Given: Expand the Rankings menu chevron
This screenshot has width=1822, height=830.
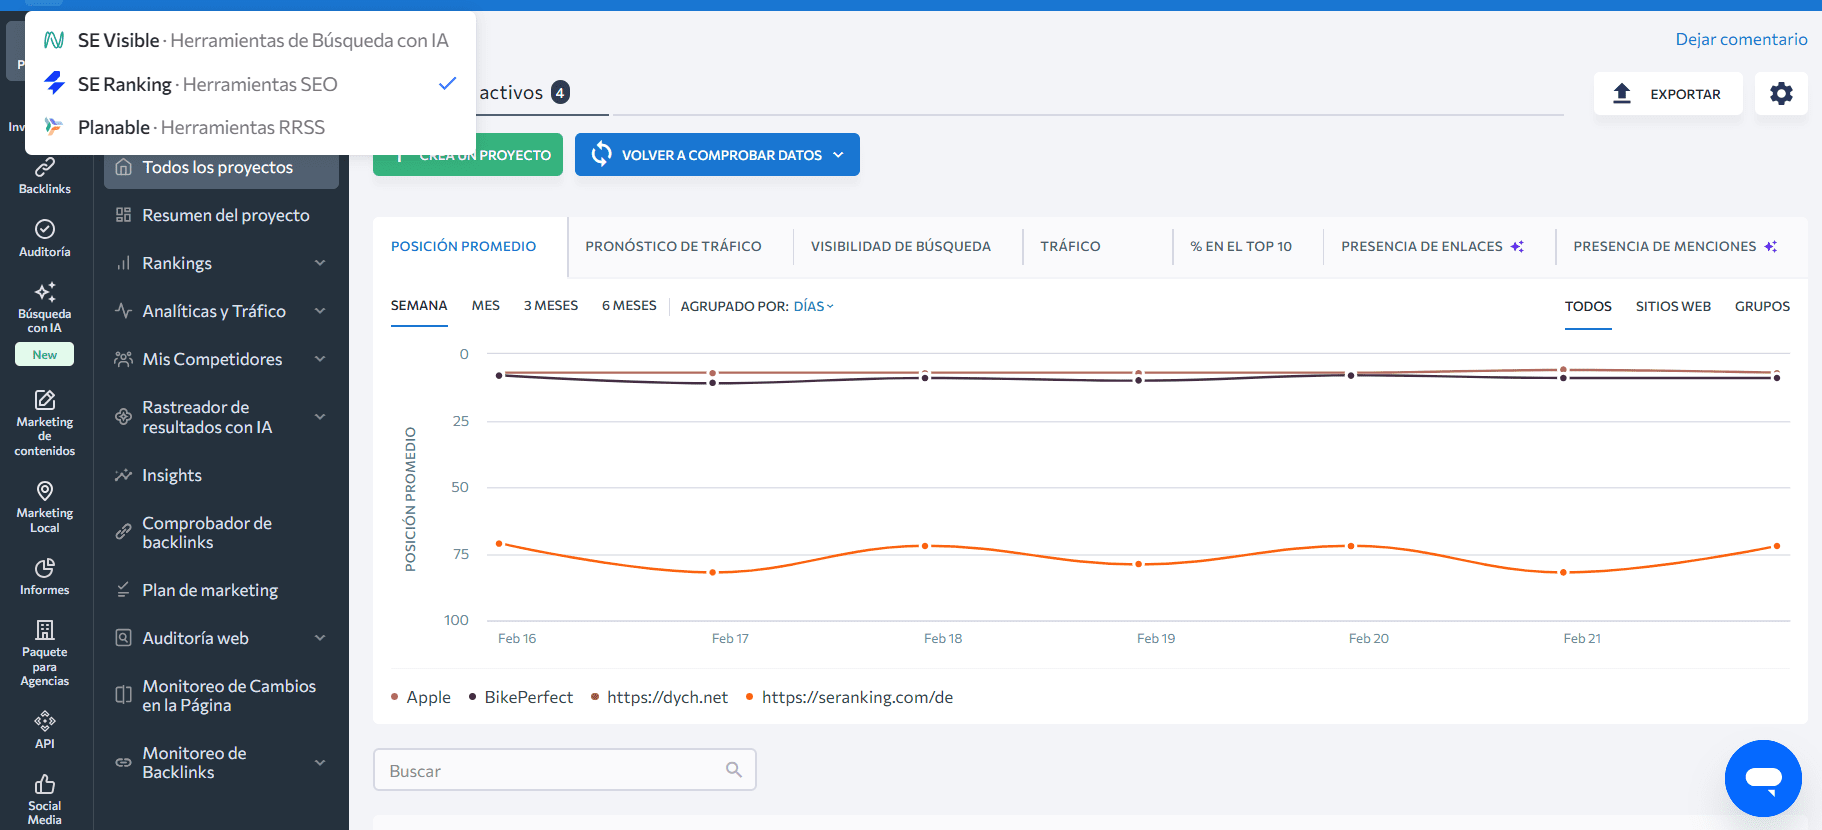Looking at the screenshot, I should (320, 263).
